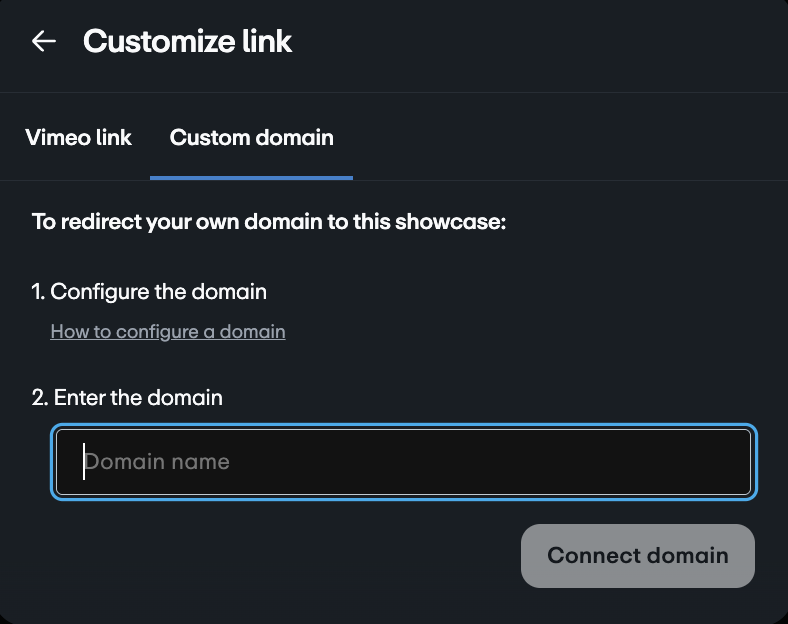The image size is (788, 624).
Task: Click the step 1 Configure the domain label
Action: [x=149, y=292]
